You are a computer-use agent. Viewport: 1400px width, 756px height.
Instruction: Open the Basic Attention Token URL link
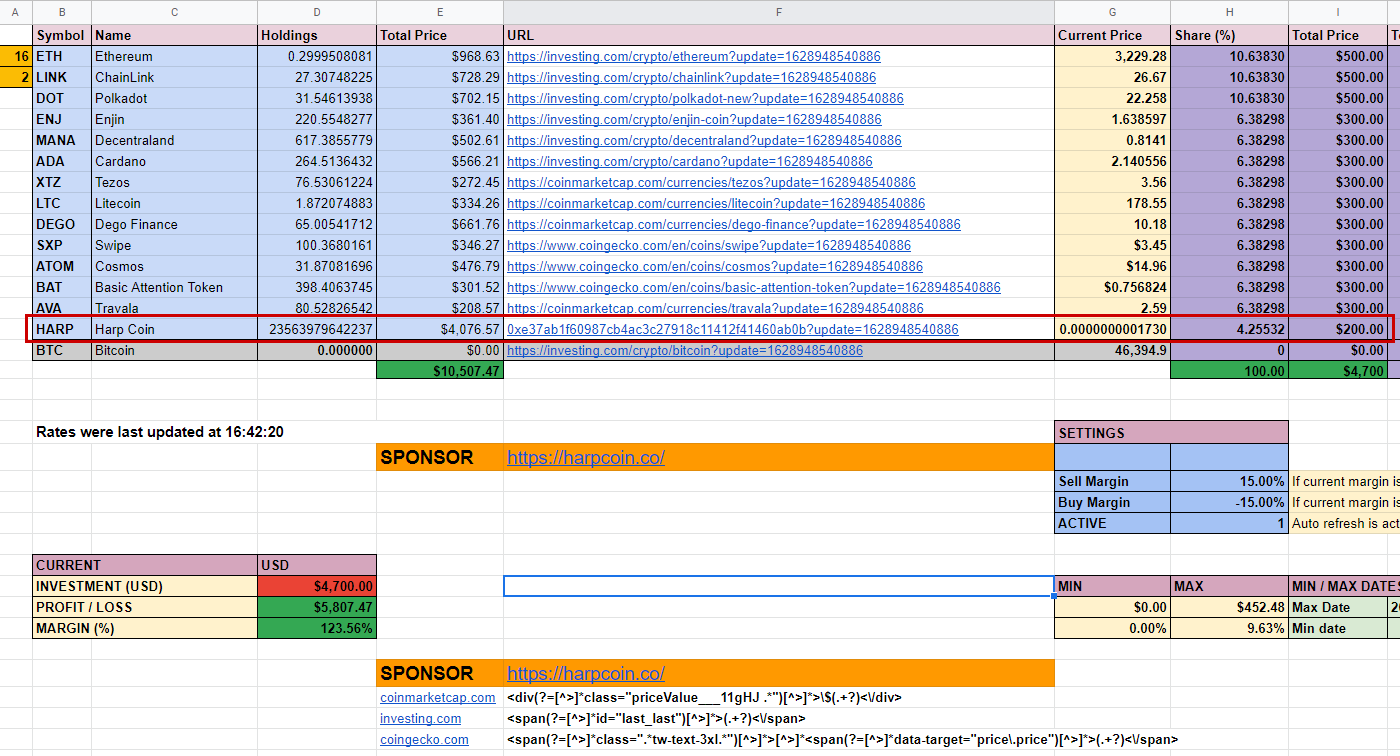pyautogui.click(x=754, y=288)
